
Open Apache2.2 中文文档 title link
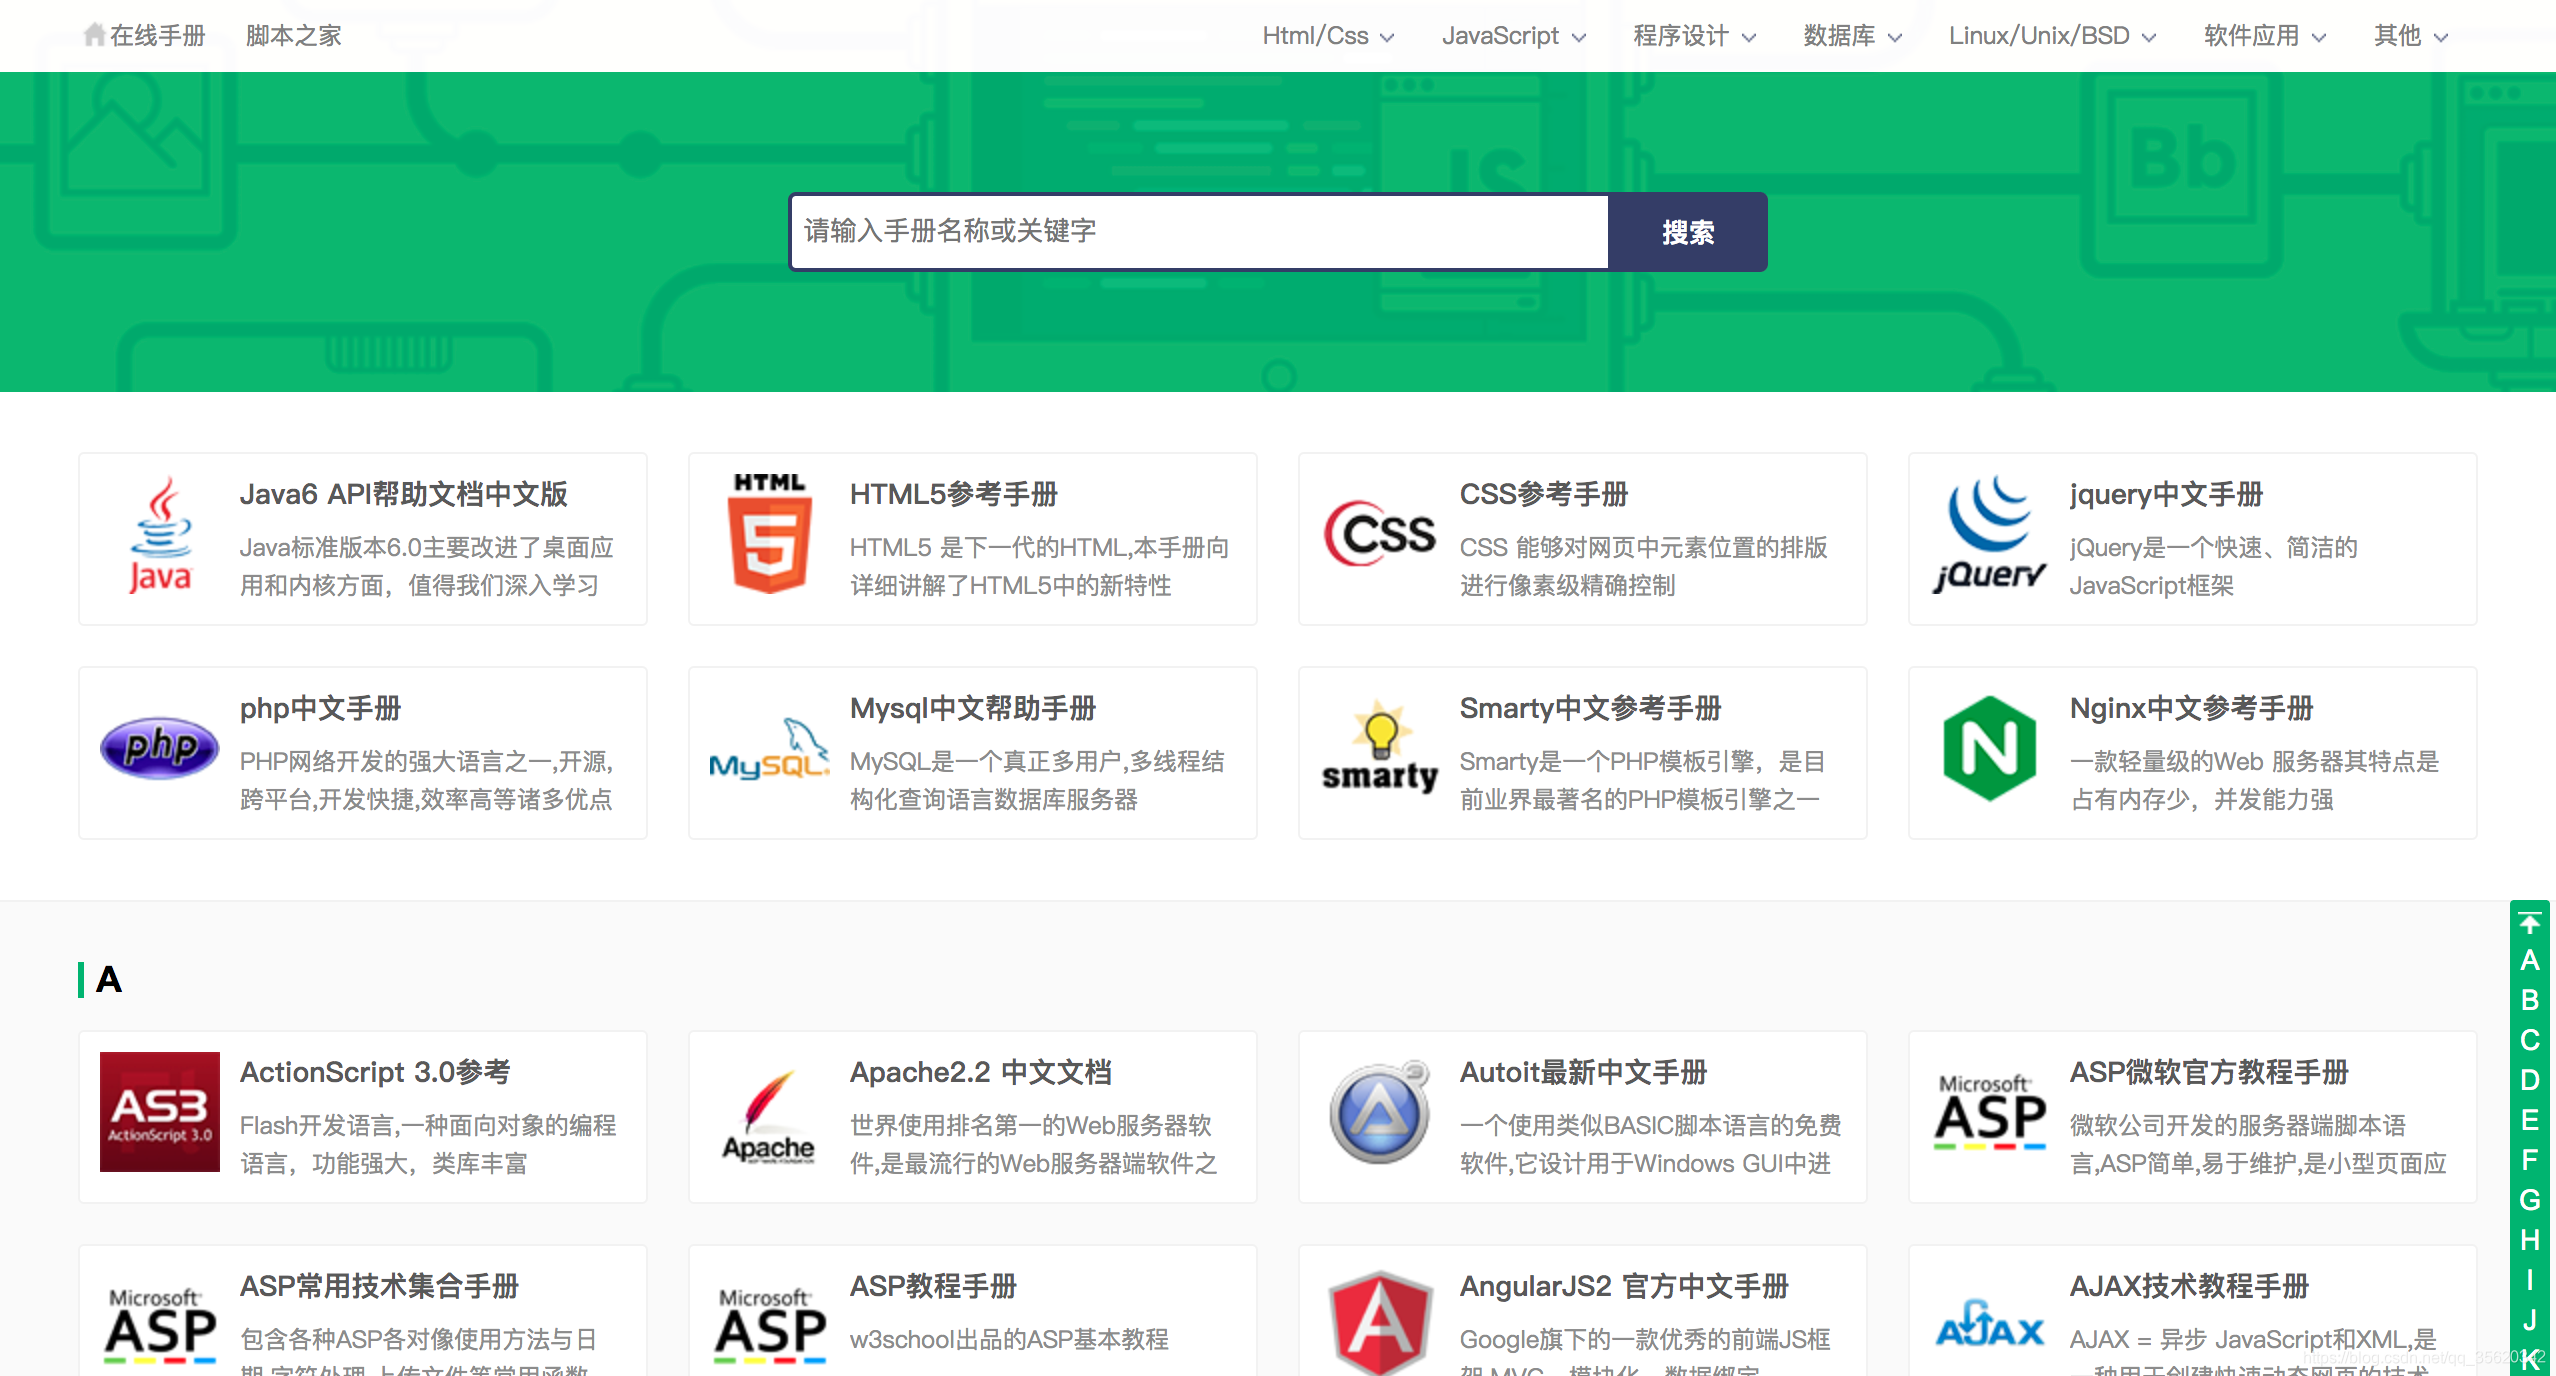tap(981, 1072)
